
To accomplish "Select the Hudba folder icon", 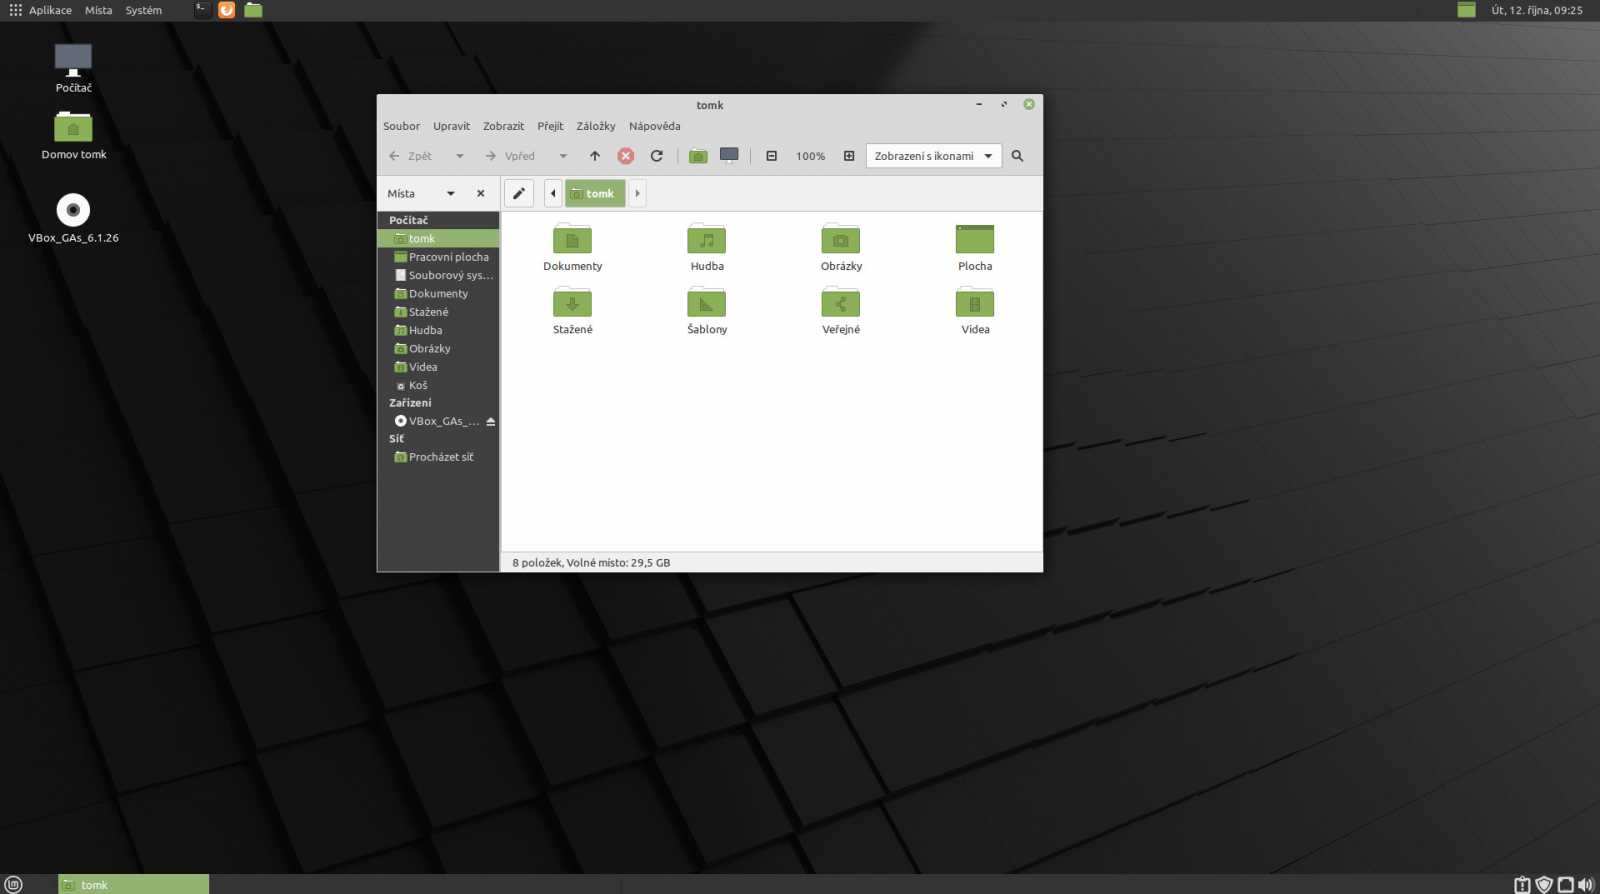I will (707, 240).
